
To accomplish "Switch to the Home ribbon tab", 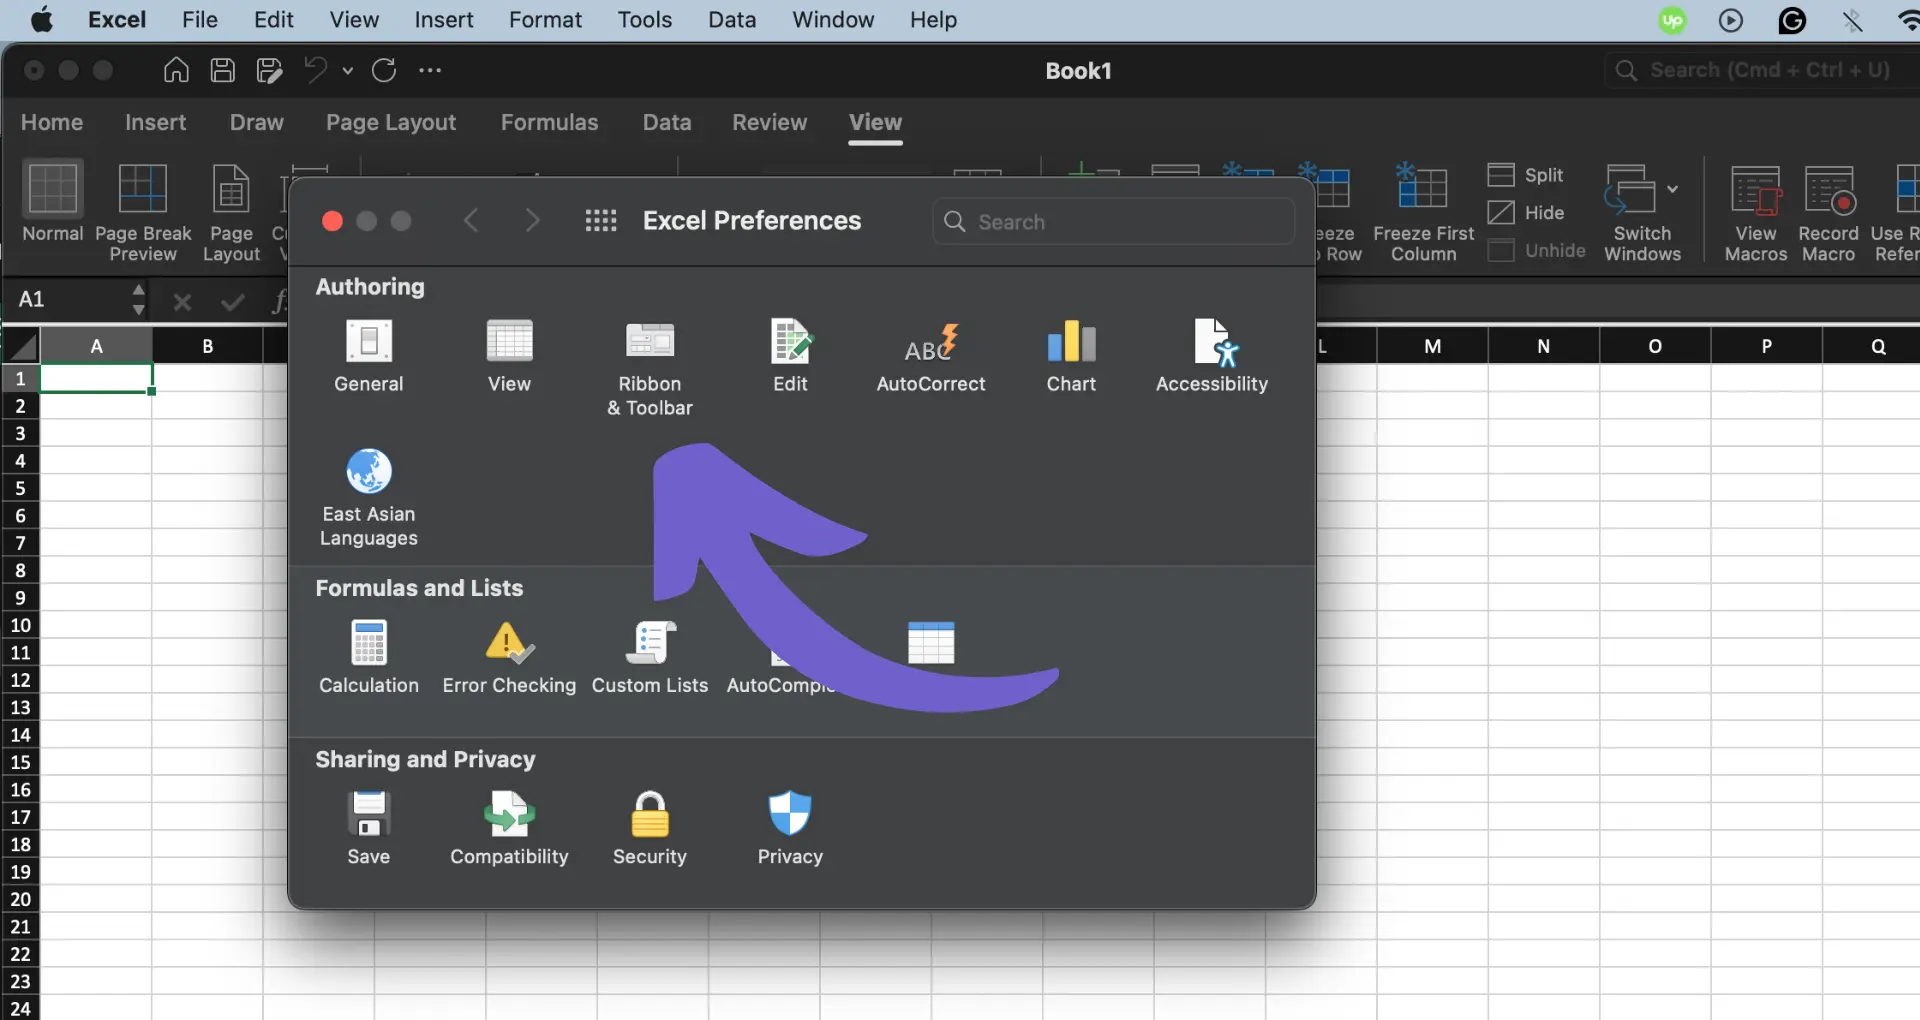I will pyautogui.click(x=52, y=122).
